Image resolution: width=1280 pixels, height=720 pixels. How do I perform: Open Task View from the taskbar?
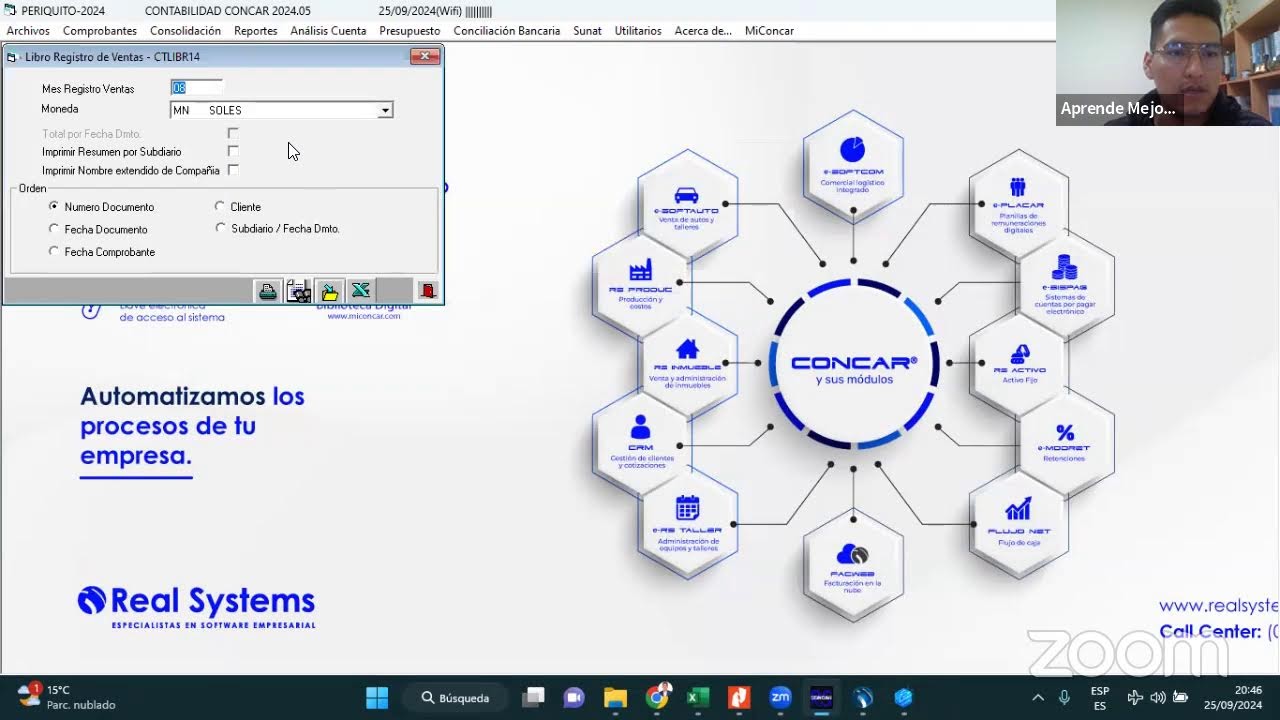[x=535, y=697]
